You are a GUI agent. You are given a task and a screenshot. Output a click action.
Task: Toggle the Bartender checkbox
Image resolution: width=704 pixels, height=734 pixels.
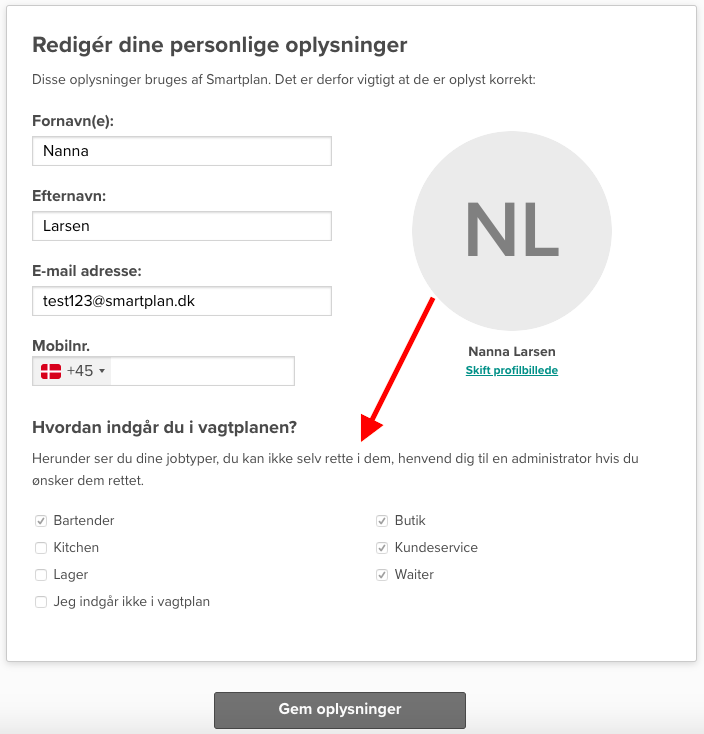point(41,521)
